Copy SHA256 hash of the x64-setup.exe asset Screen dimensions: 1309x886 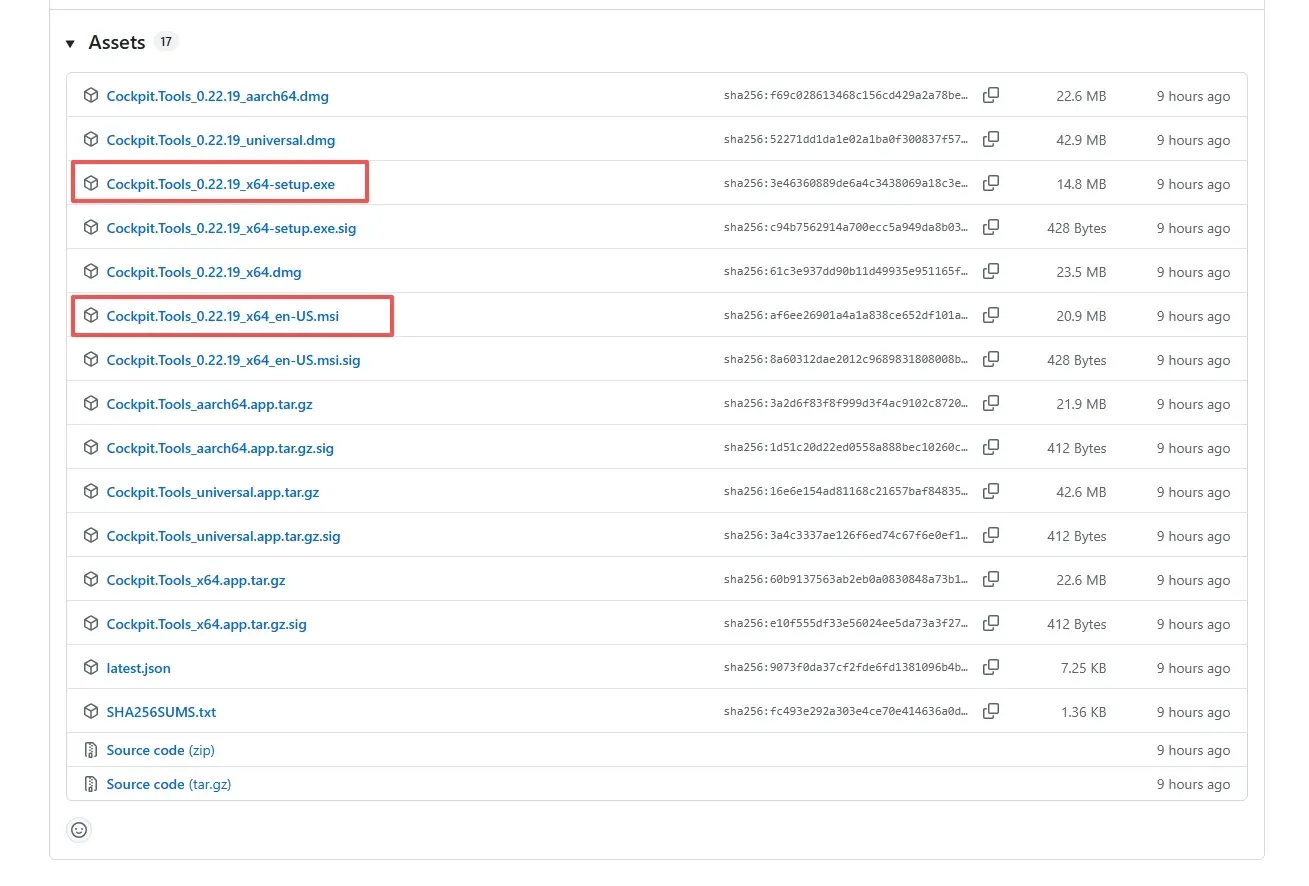pos(991,184)
